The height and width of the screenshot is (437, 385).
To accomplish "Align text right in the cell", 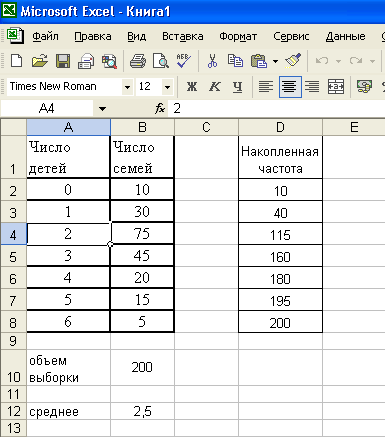I will [312, 87].
